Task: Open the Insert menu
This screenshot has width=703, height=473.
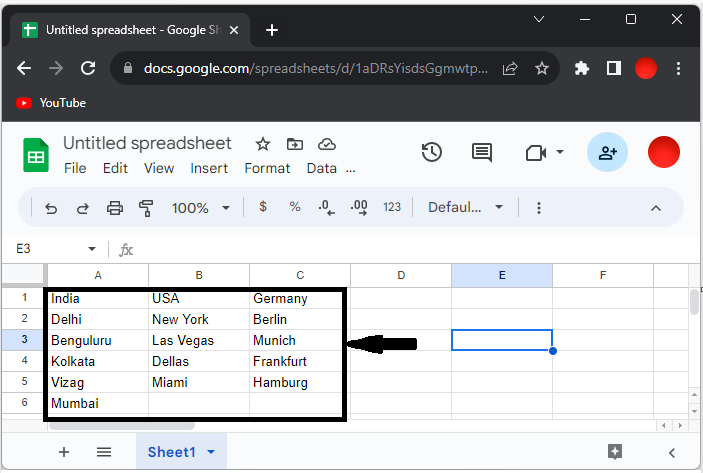Action: coord(209,168)
